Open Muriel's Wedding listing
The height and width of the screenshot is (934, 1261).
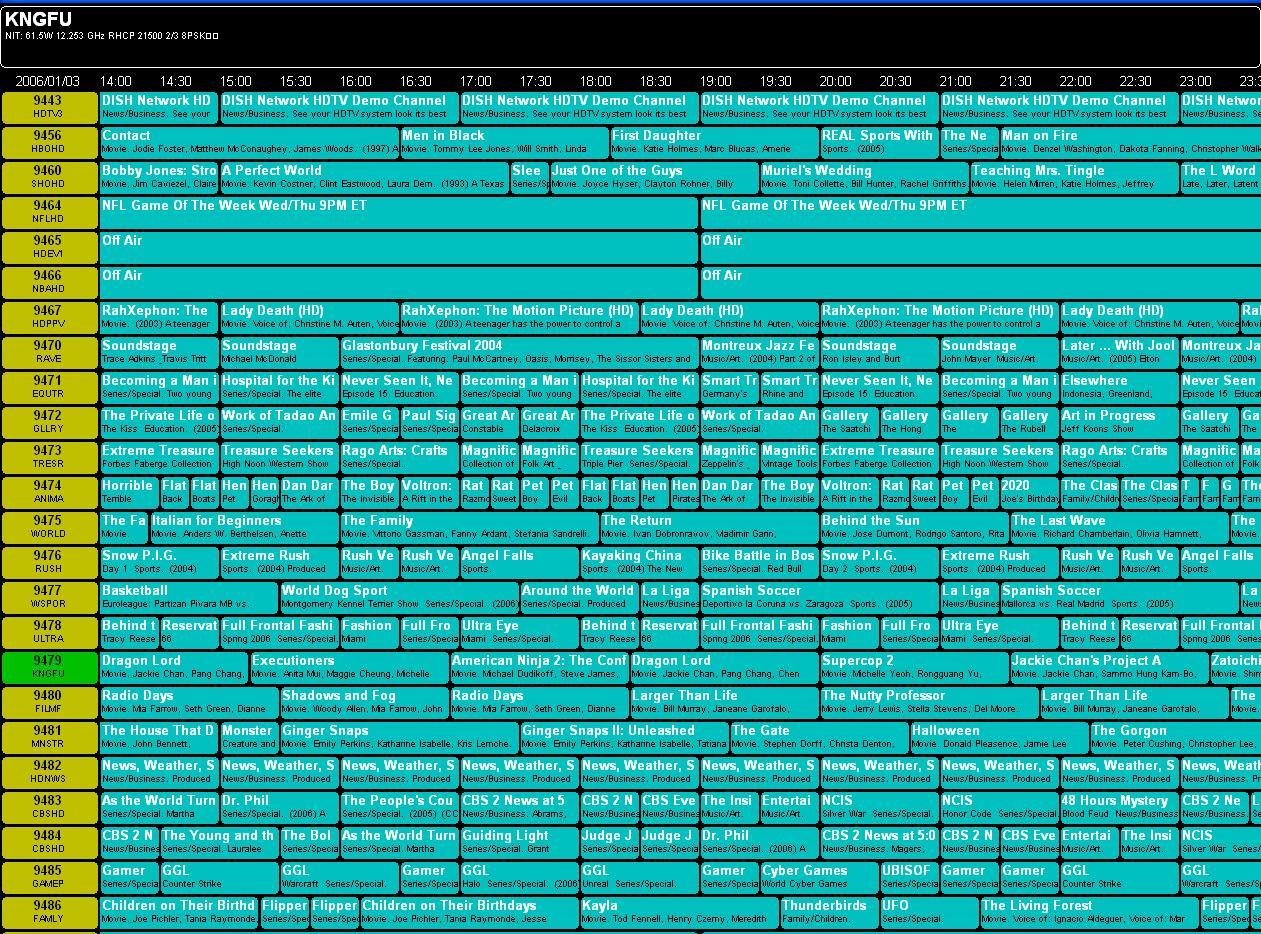tap(864, 177)
